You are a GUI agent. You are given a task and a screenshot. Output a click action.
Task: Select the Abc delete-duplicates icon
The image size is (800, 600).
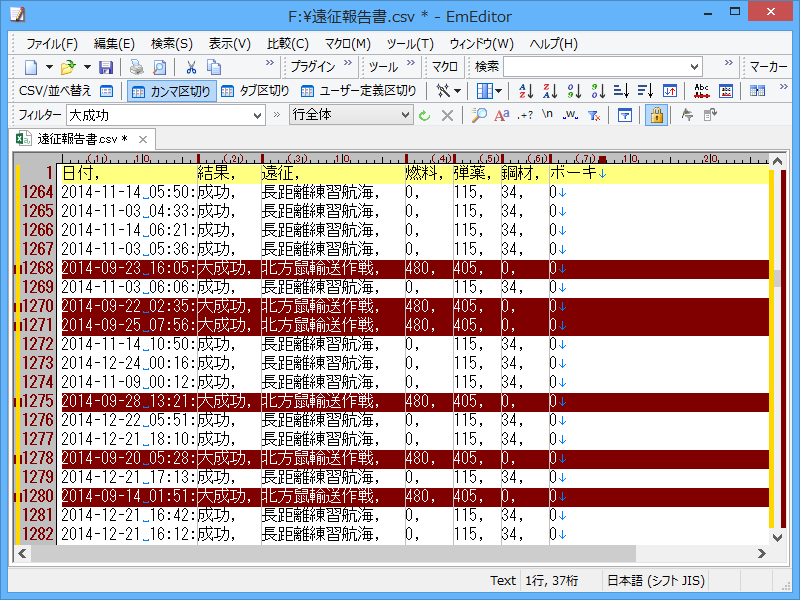(x=700, y=90)
